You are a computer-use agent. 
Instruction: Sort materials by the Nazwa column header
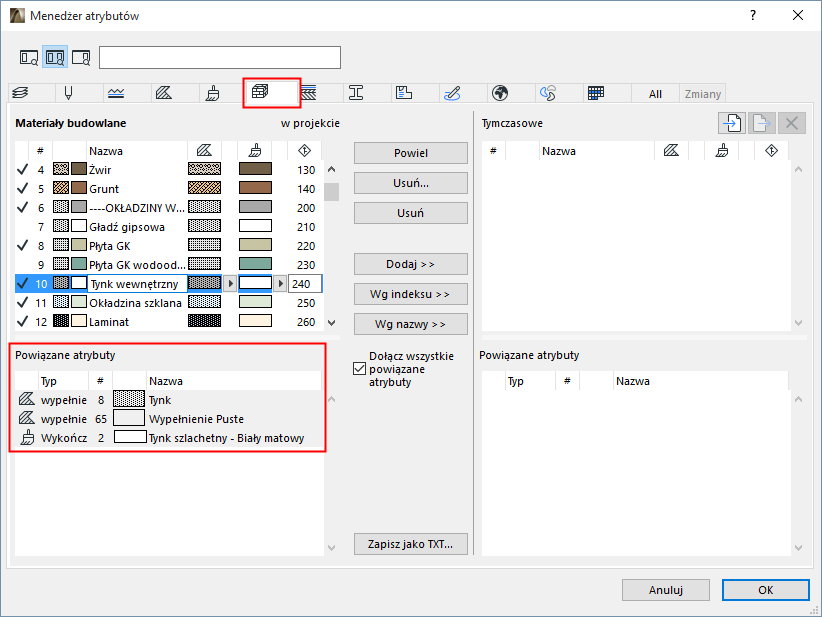136,151
